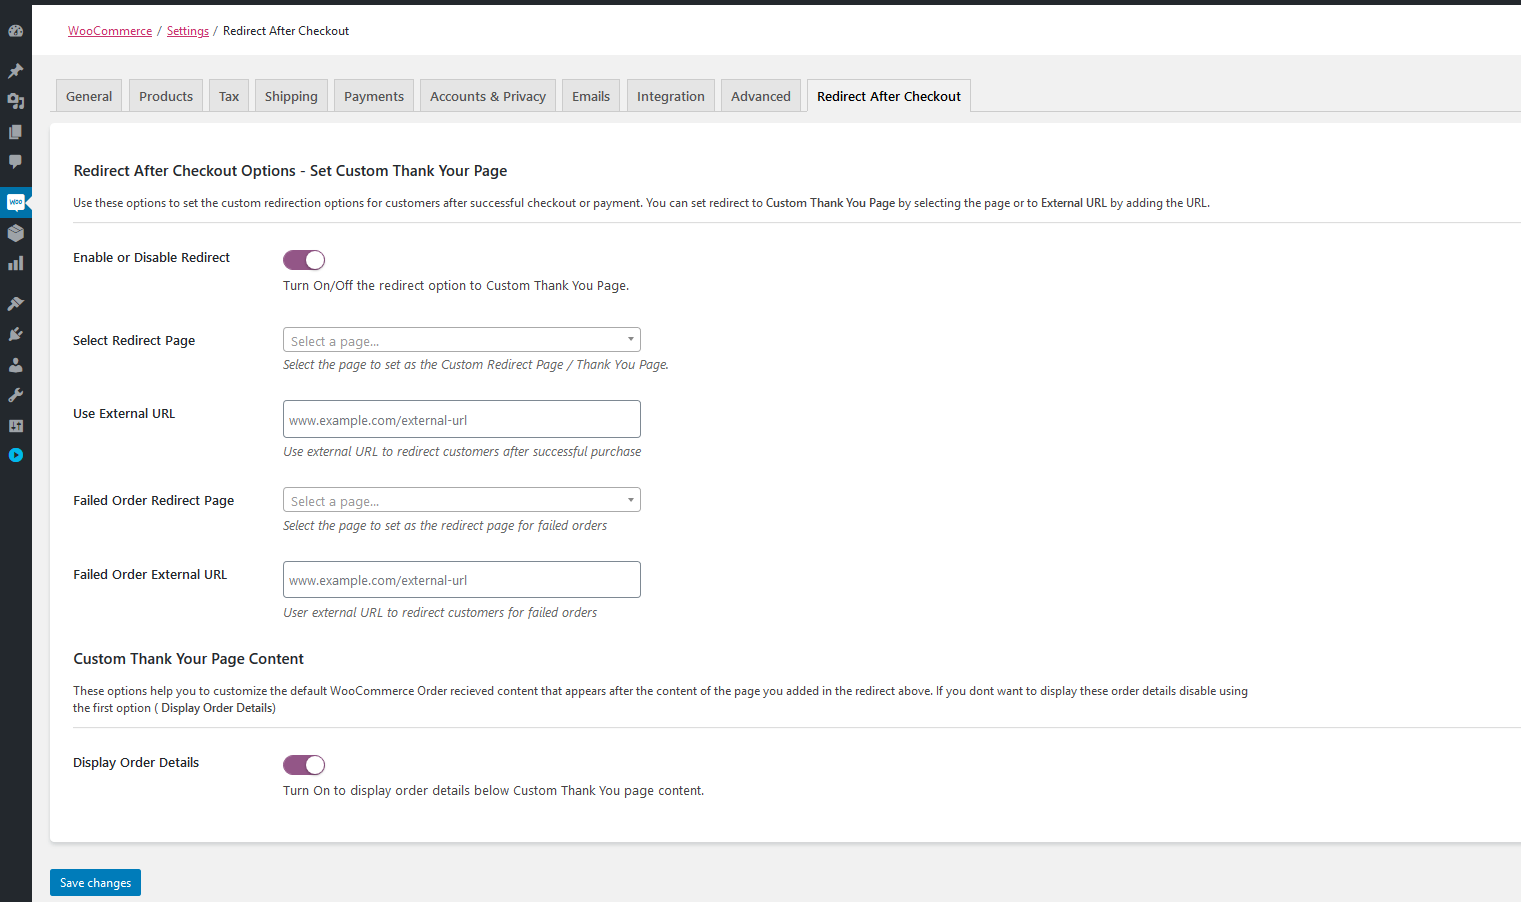Open Settings via the sliders icon
This screenshot has width=1521, height=902.
point(15,425)
